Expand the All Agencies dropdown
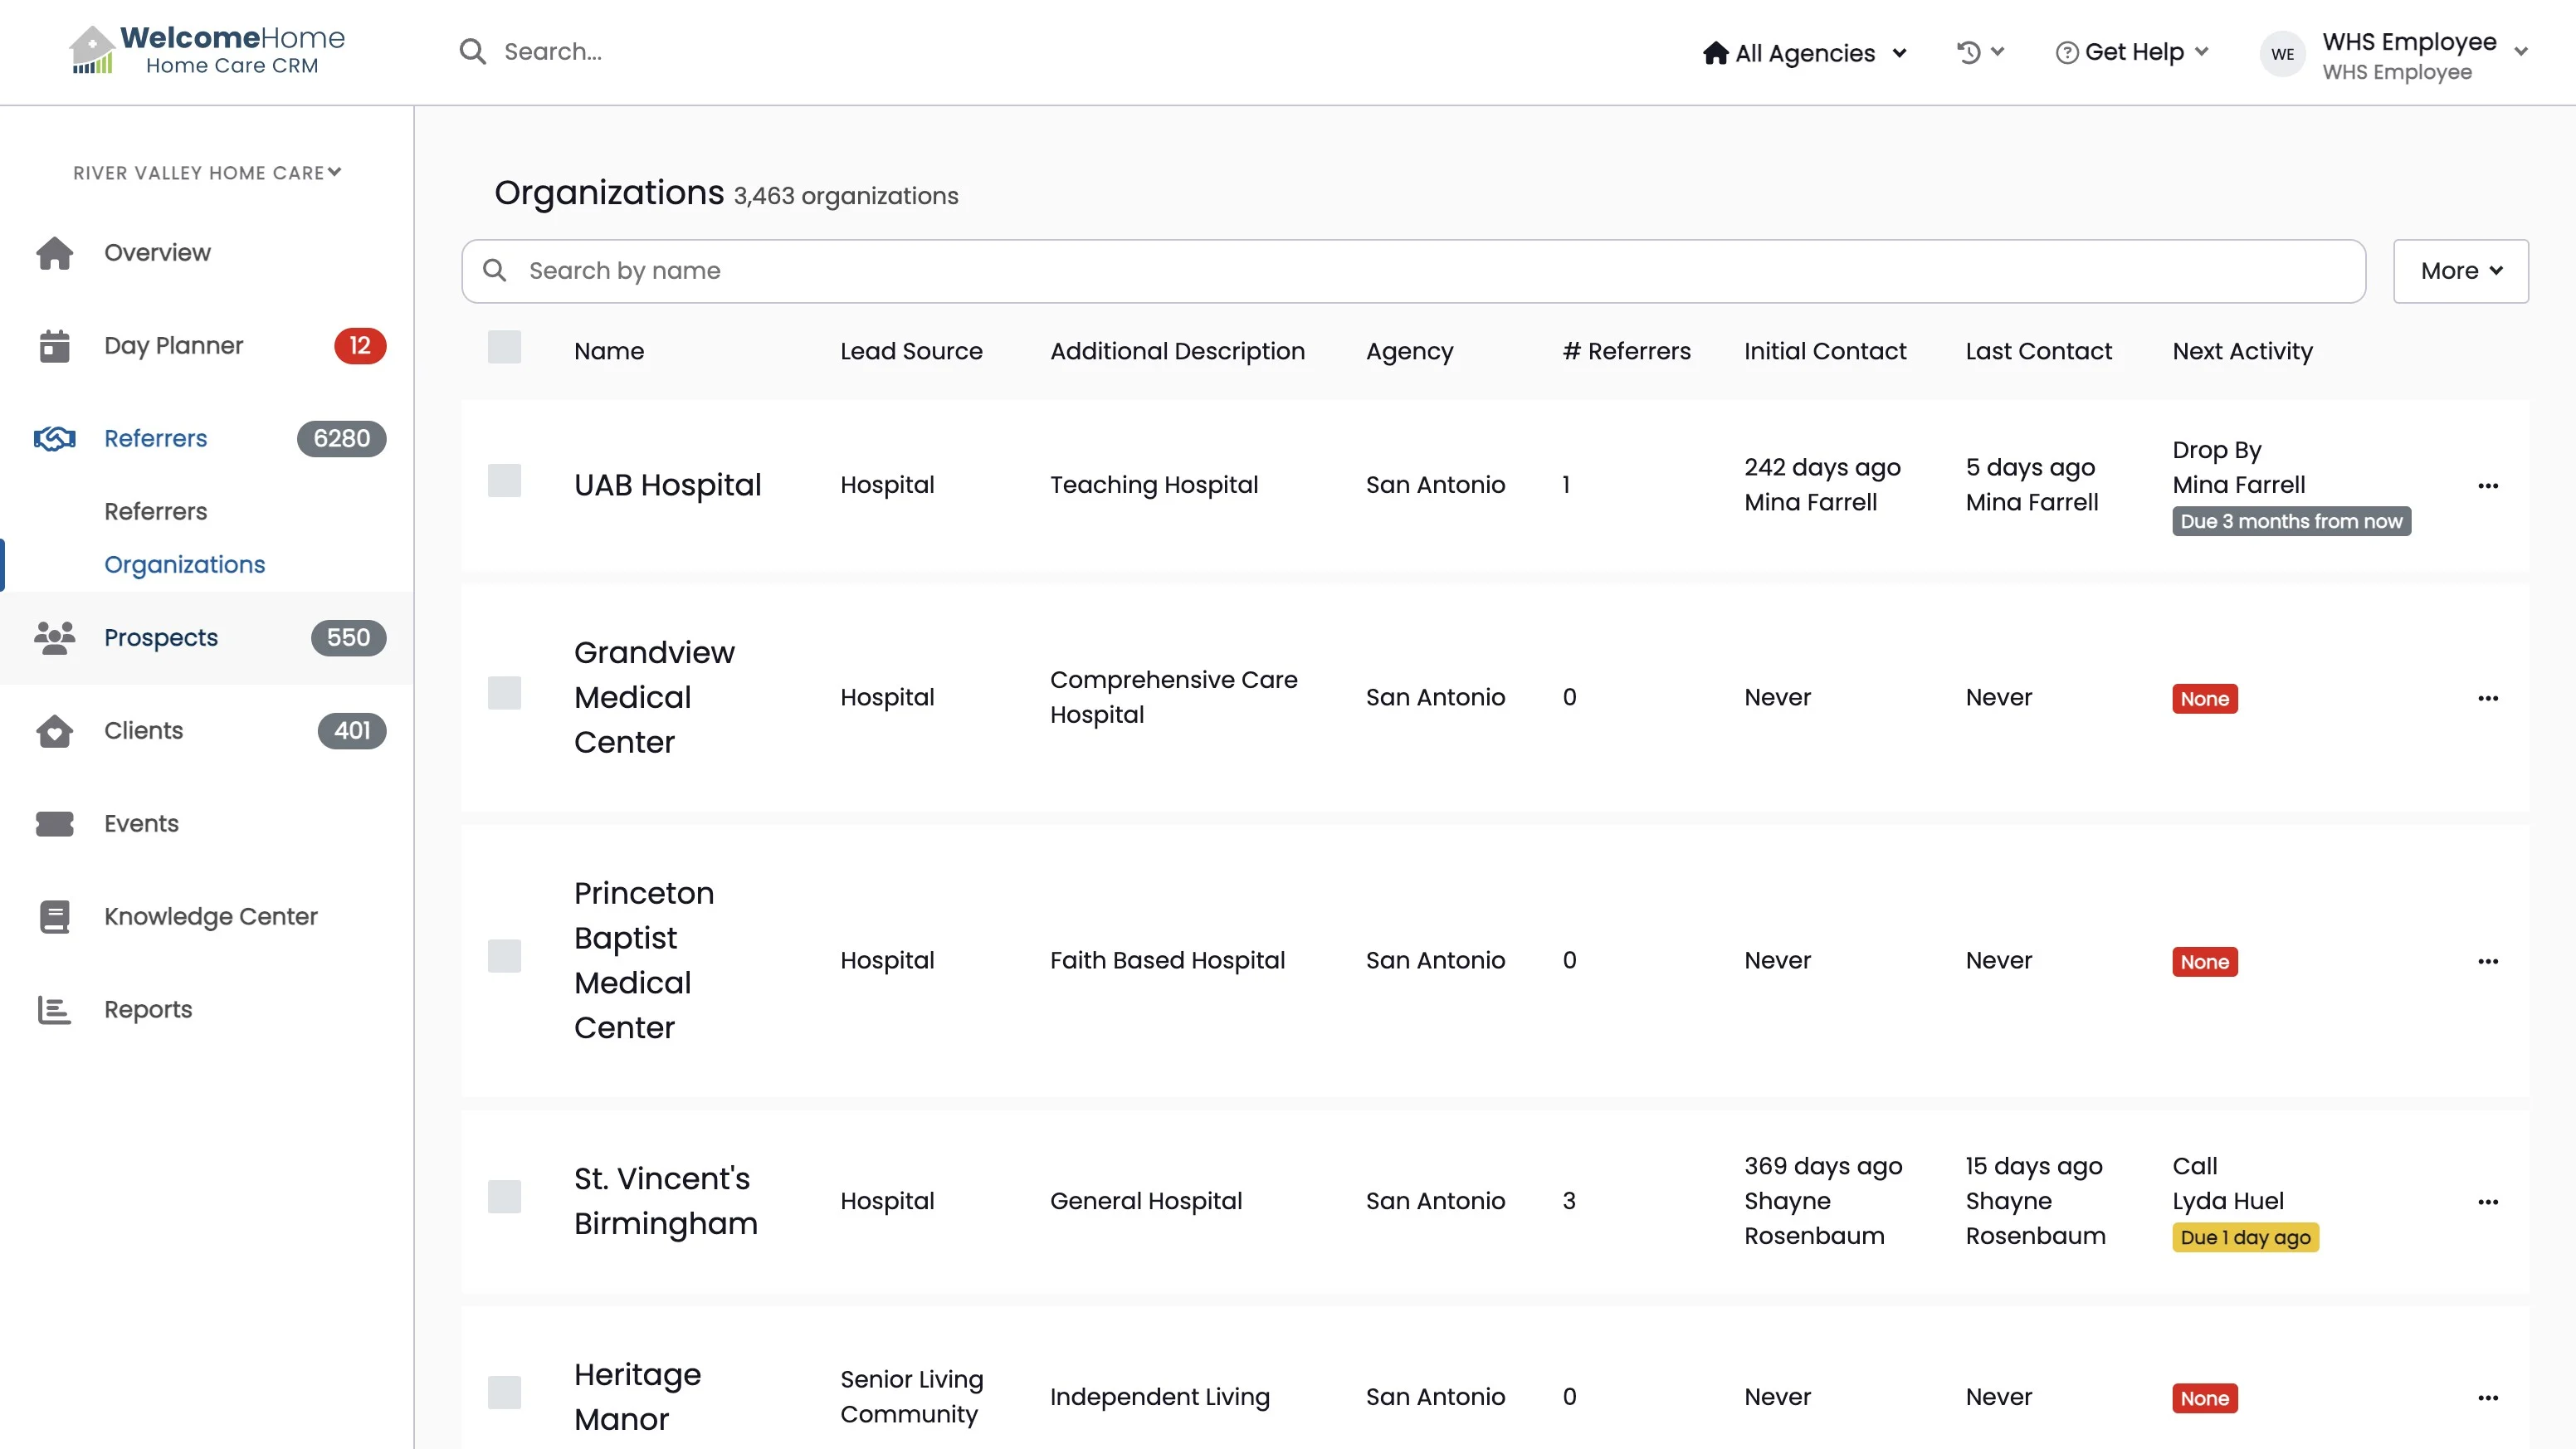The width and height of the screenshot is (2576, 1449). pos(1805,53)
